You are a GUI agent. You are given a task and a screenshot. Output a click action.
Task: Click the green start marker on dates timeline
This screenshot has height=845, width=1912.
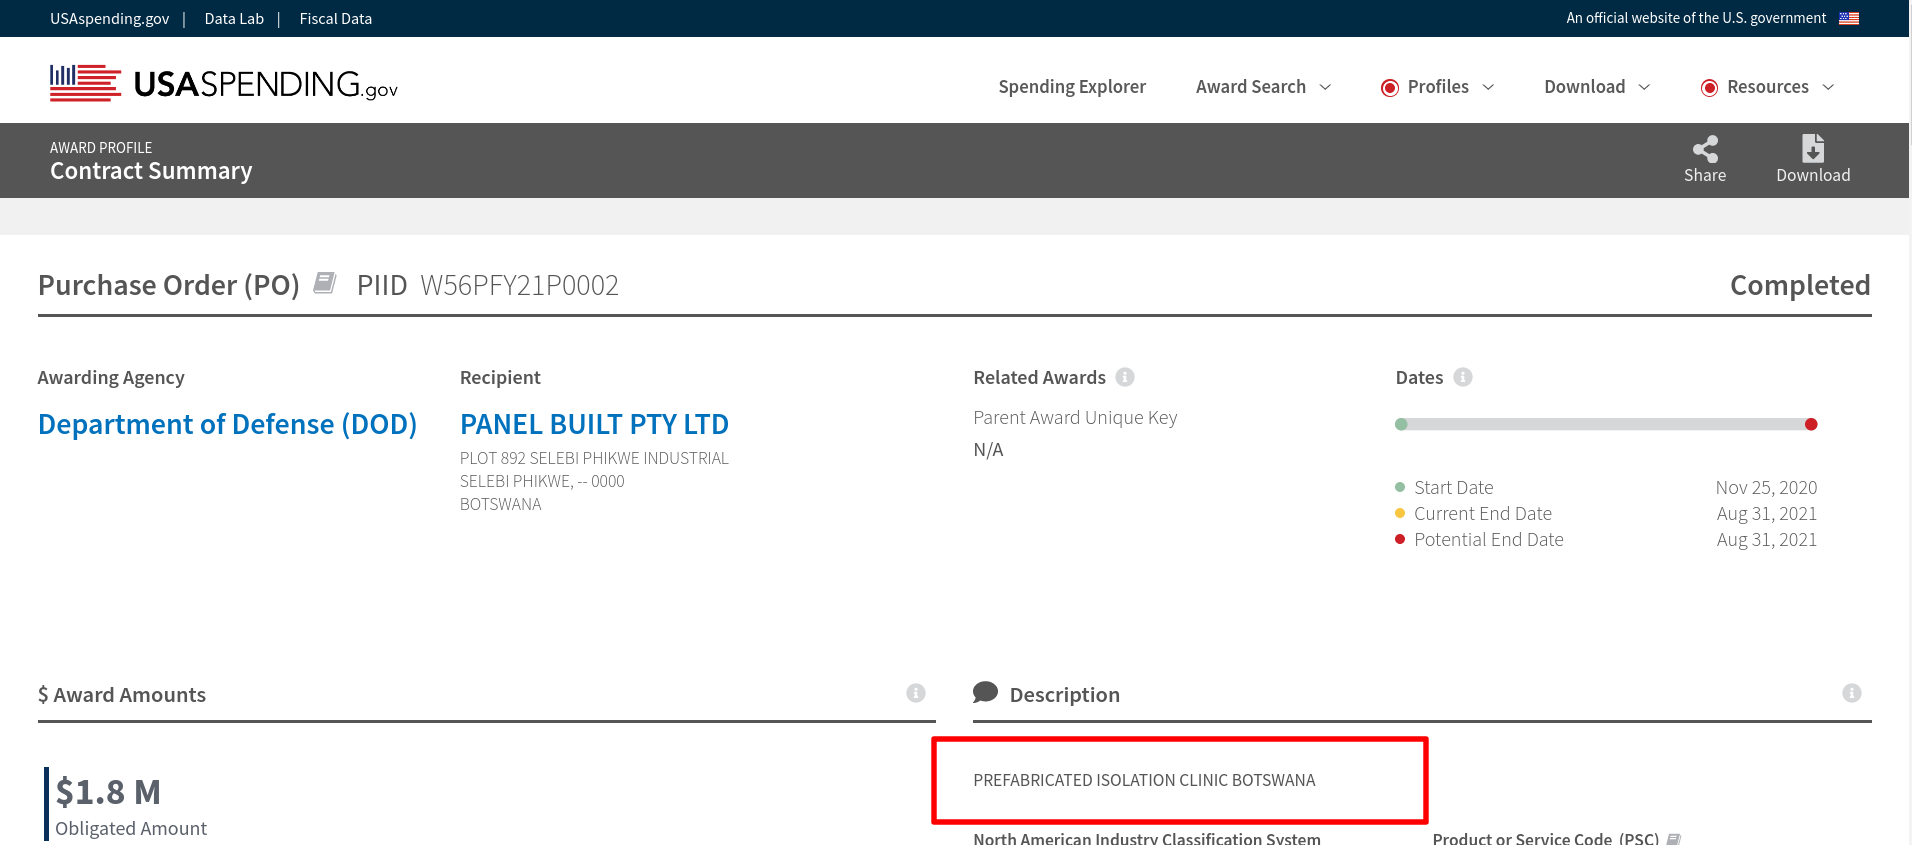pyautogui.click(x=1401, y=424)
